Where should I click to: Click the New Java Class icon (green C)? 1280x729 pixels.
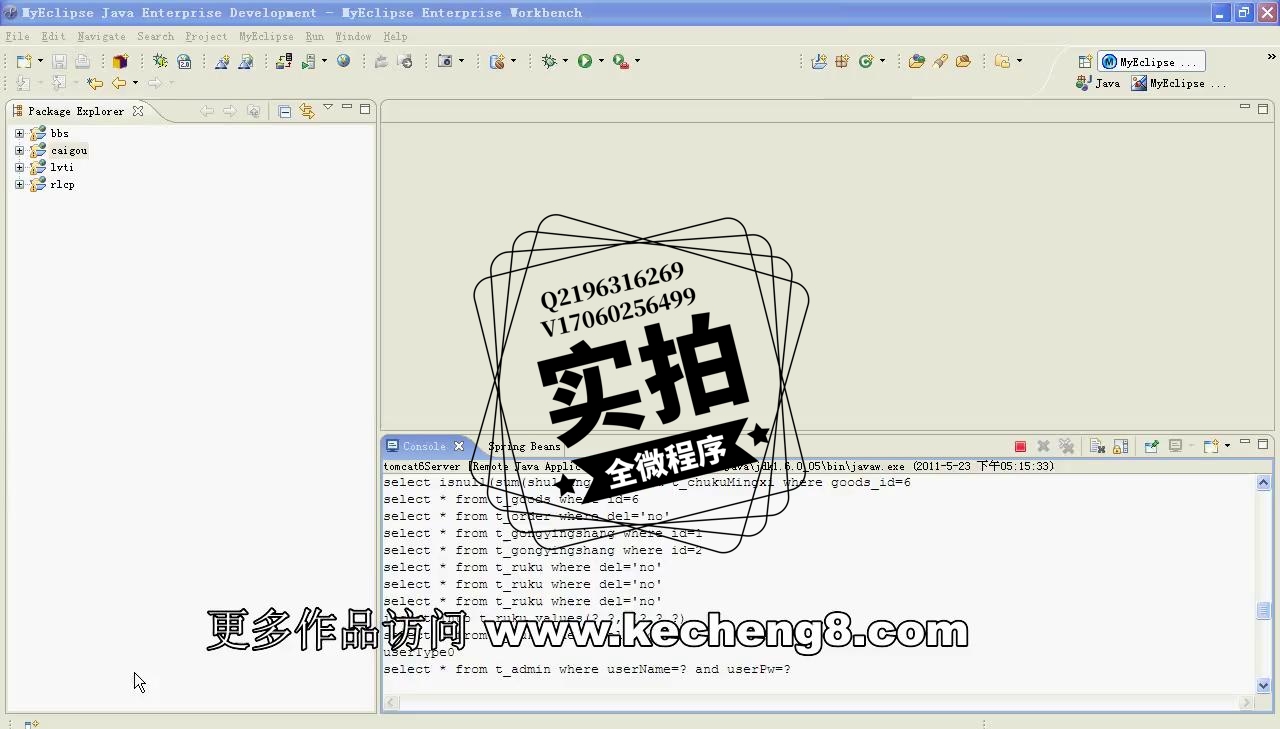pyautogui.click(x=866, y=61)
